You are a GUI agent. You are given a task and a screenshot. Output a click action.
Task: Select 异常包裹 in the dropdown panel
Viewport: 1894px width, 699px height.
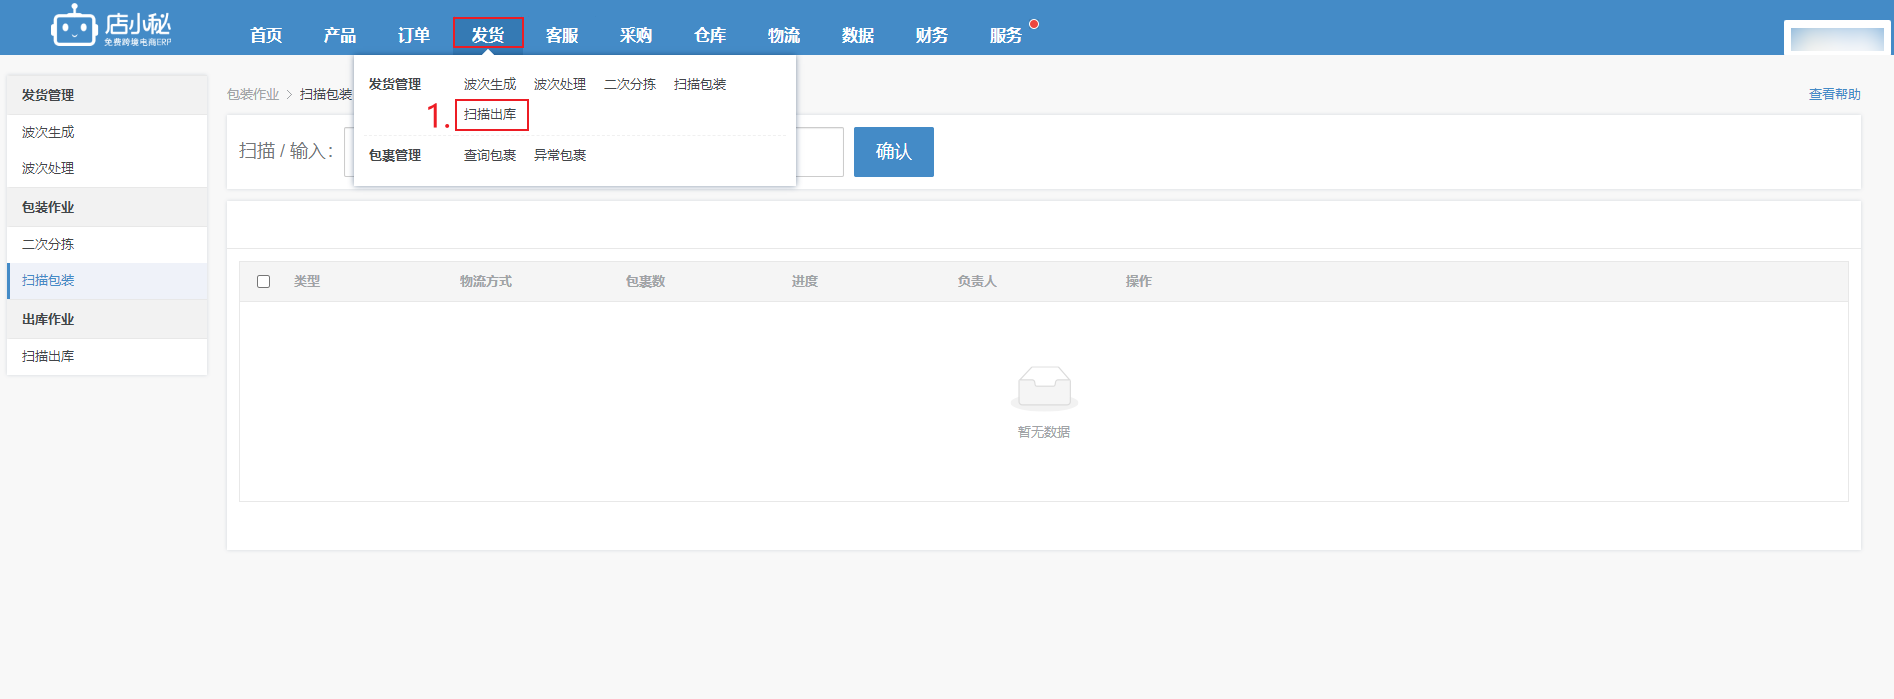[x=560, y=156]
